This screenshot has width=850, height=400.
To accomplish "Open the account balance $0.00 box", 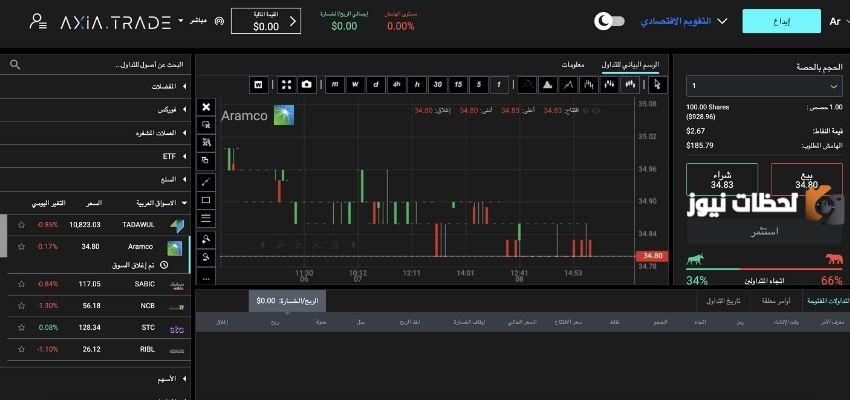I will pyautogui.click(x=266, y=22).
